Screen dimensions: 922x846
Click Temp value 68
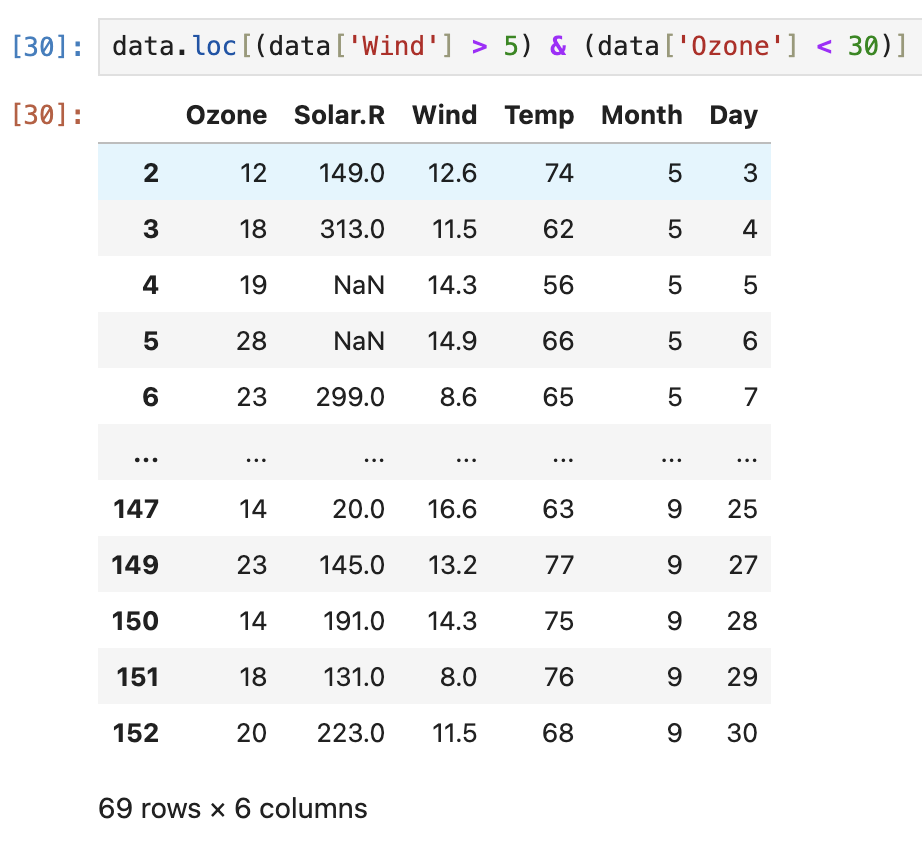558,733
